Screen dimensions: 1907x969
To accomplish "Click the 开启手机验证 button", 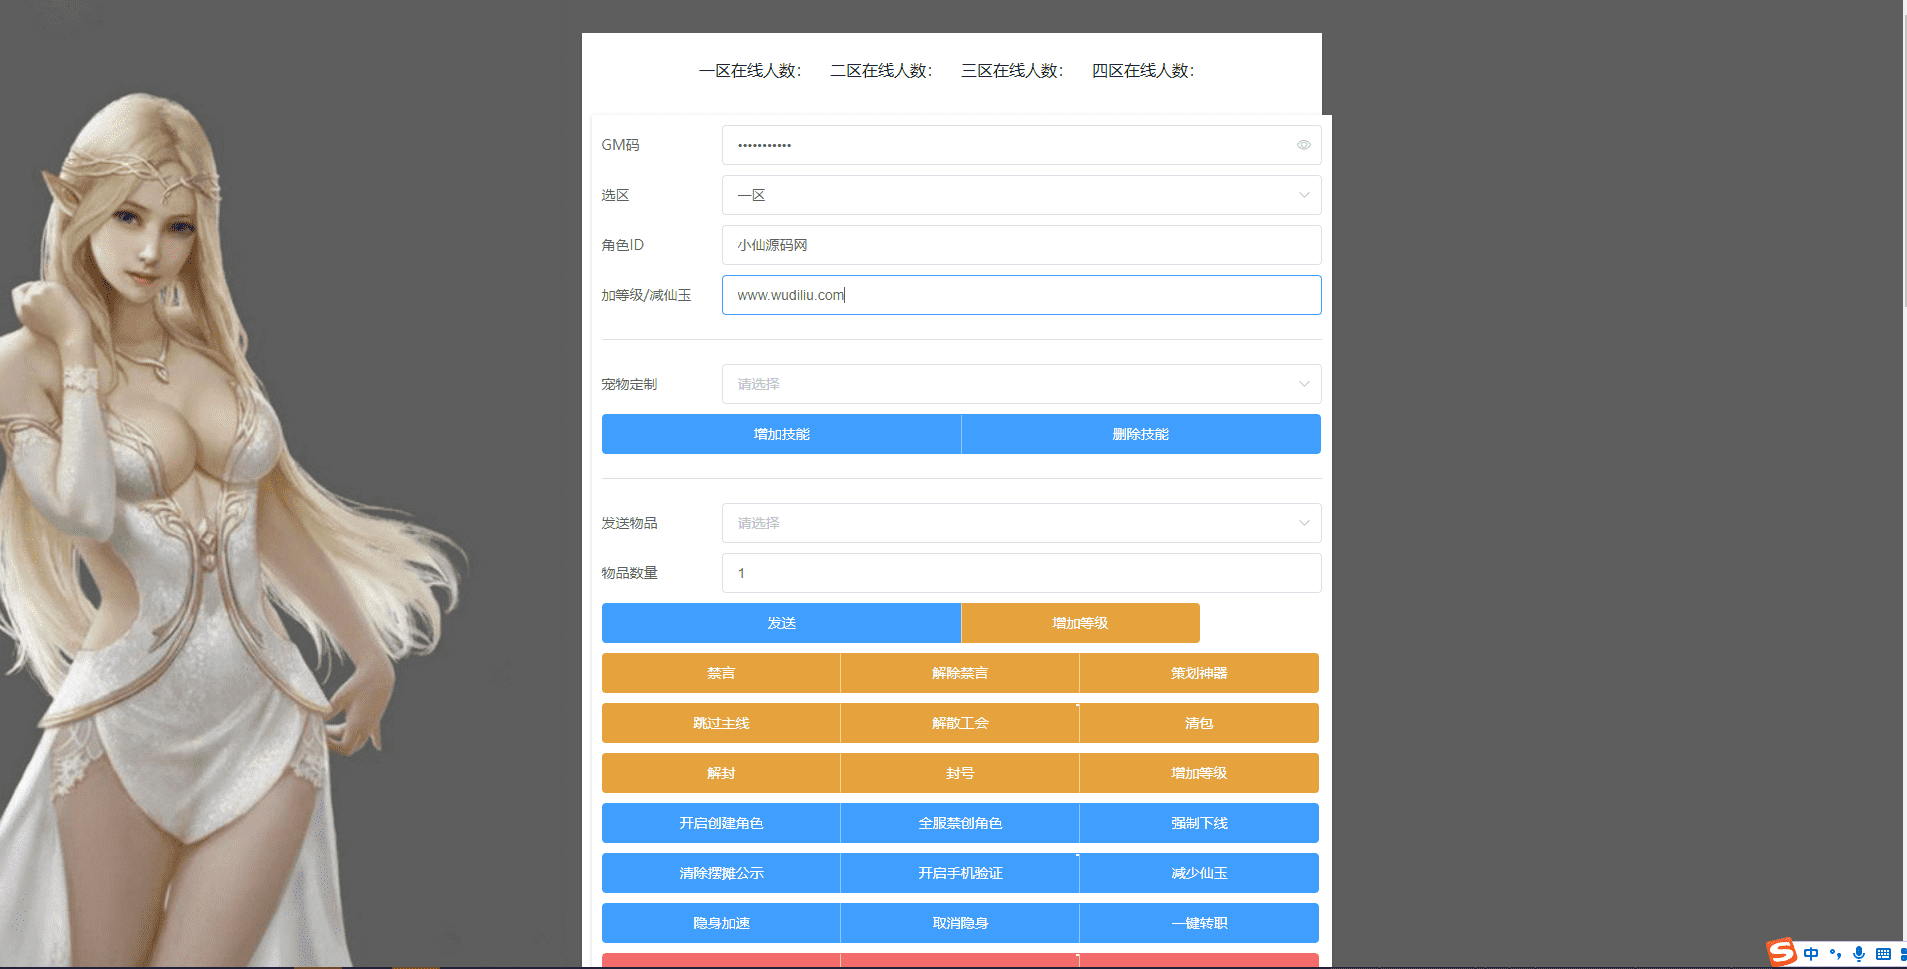I will click(x=960, y=873).
